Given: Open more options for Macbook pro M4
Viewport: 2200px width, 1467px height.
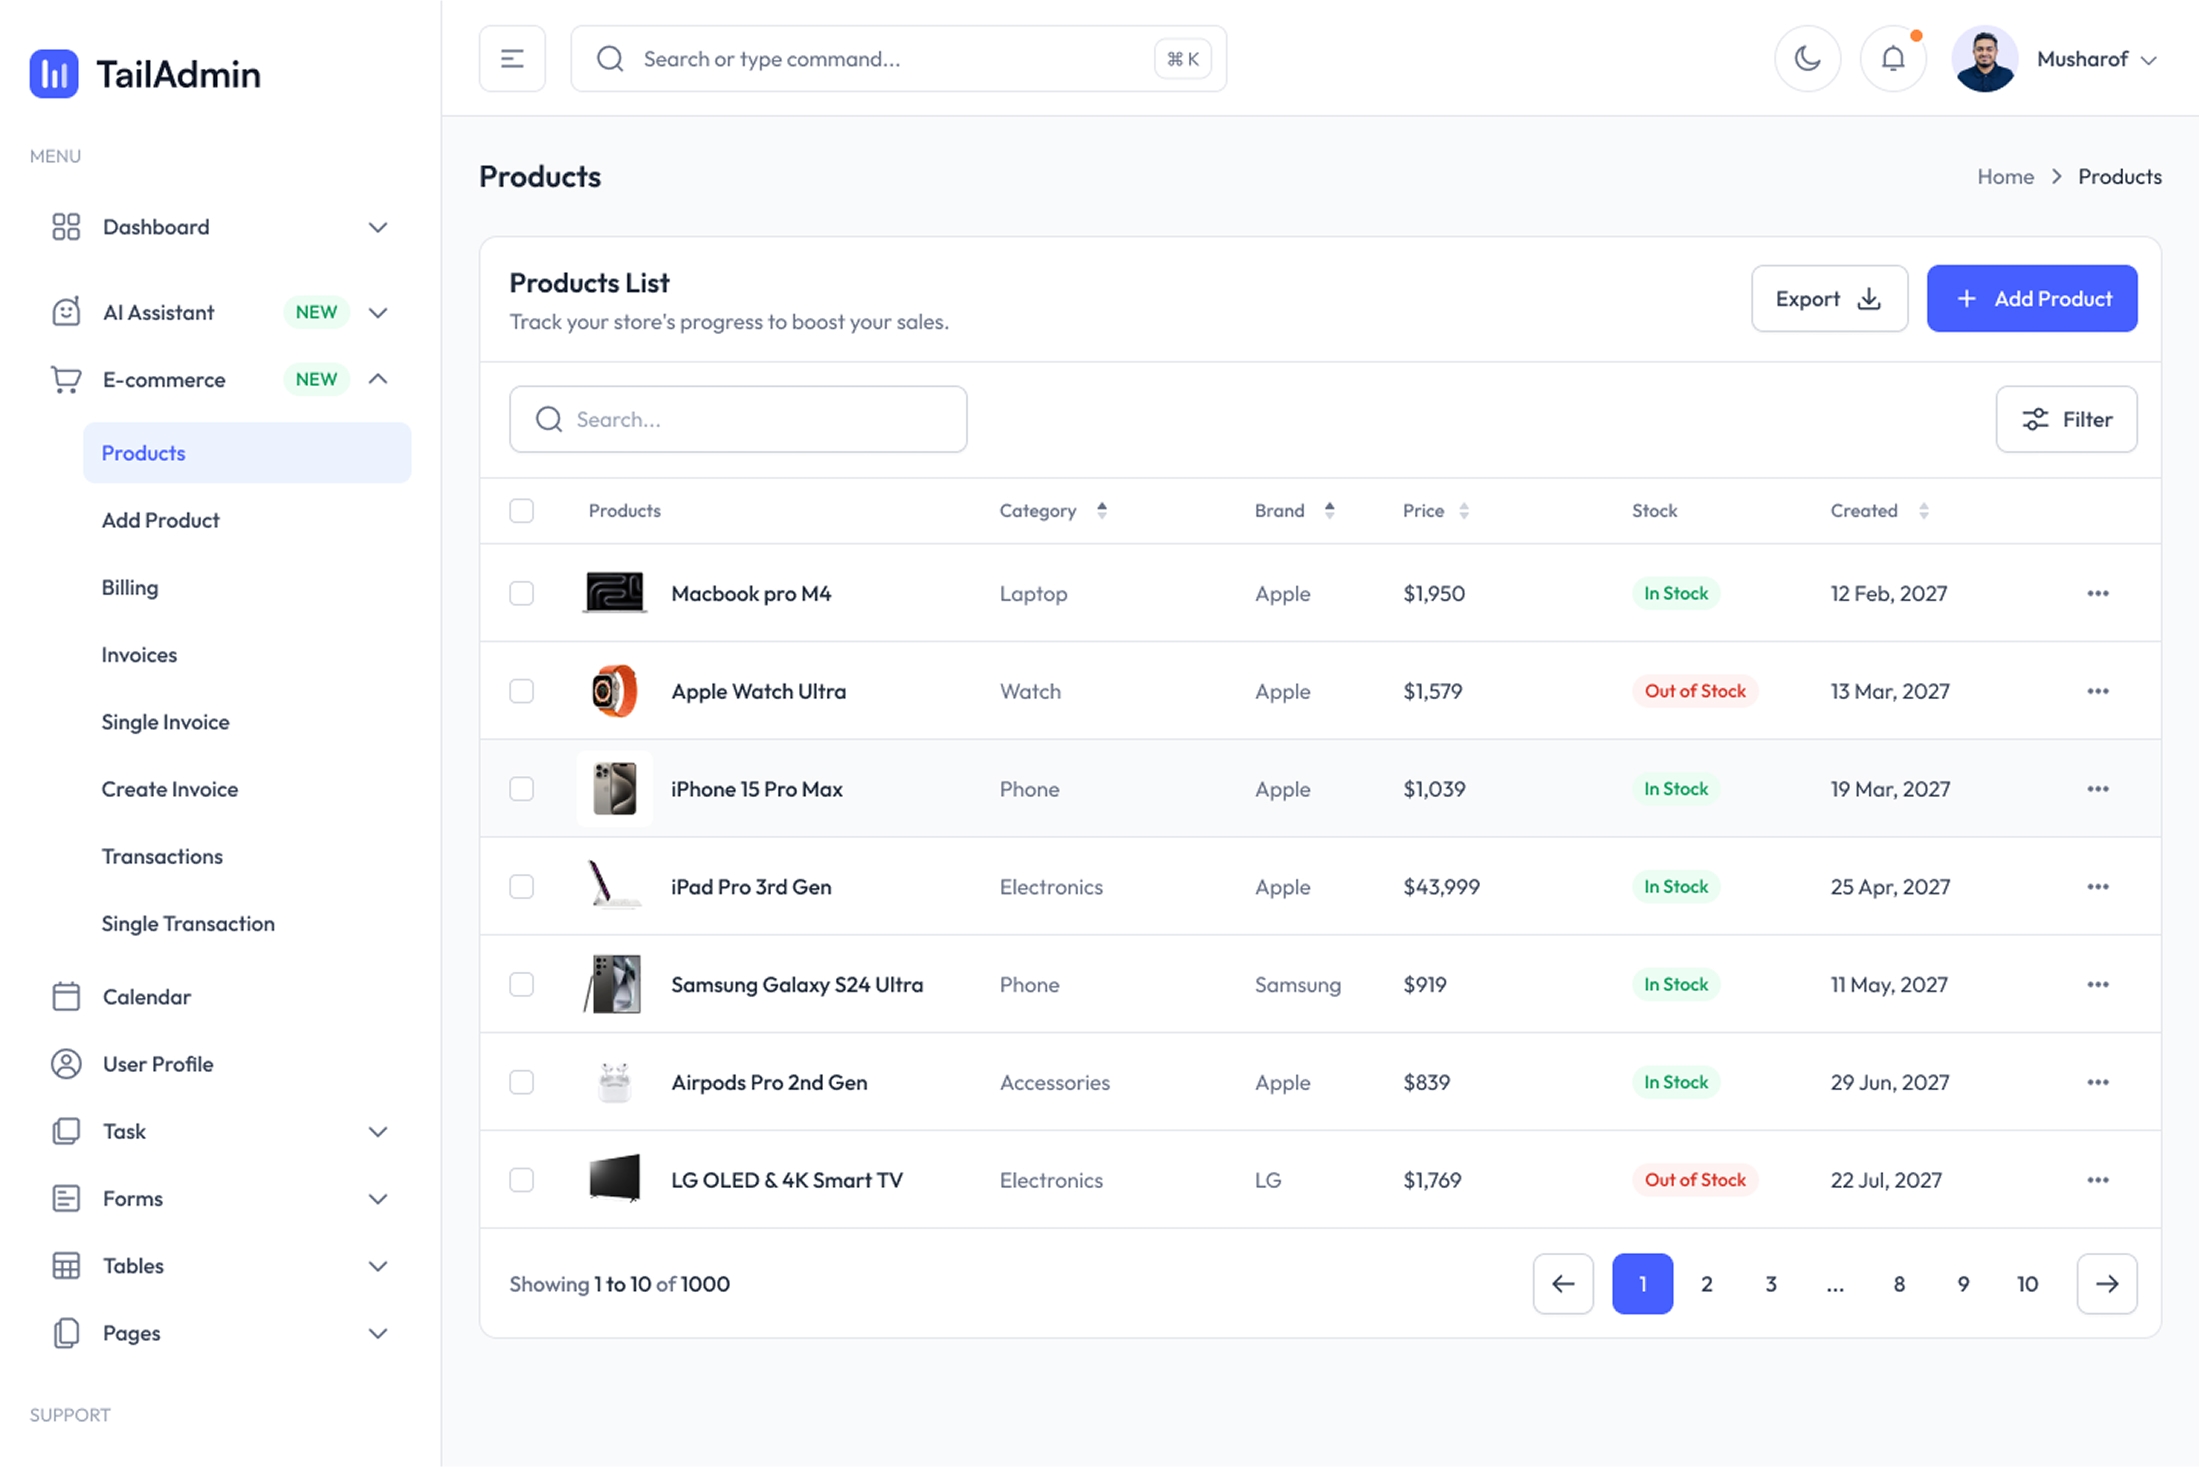Looking at the screenshot, I should 2098,593.
